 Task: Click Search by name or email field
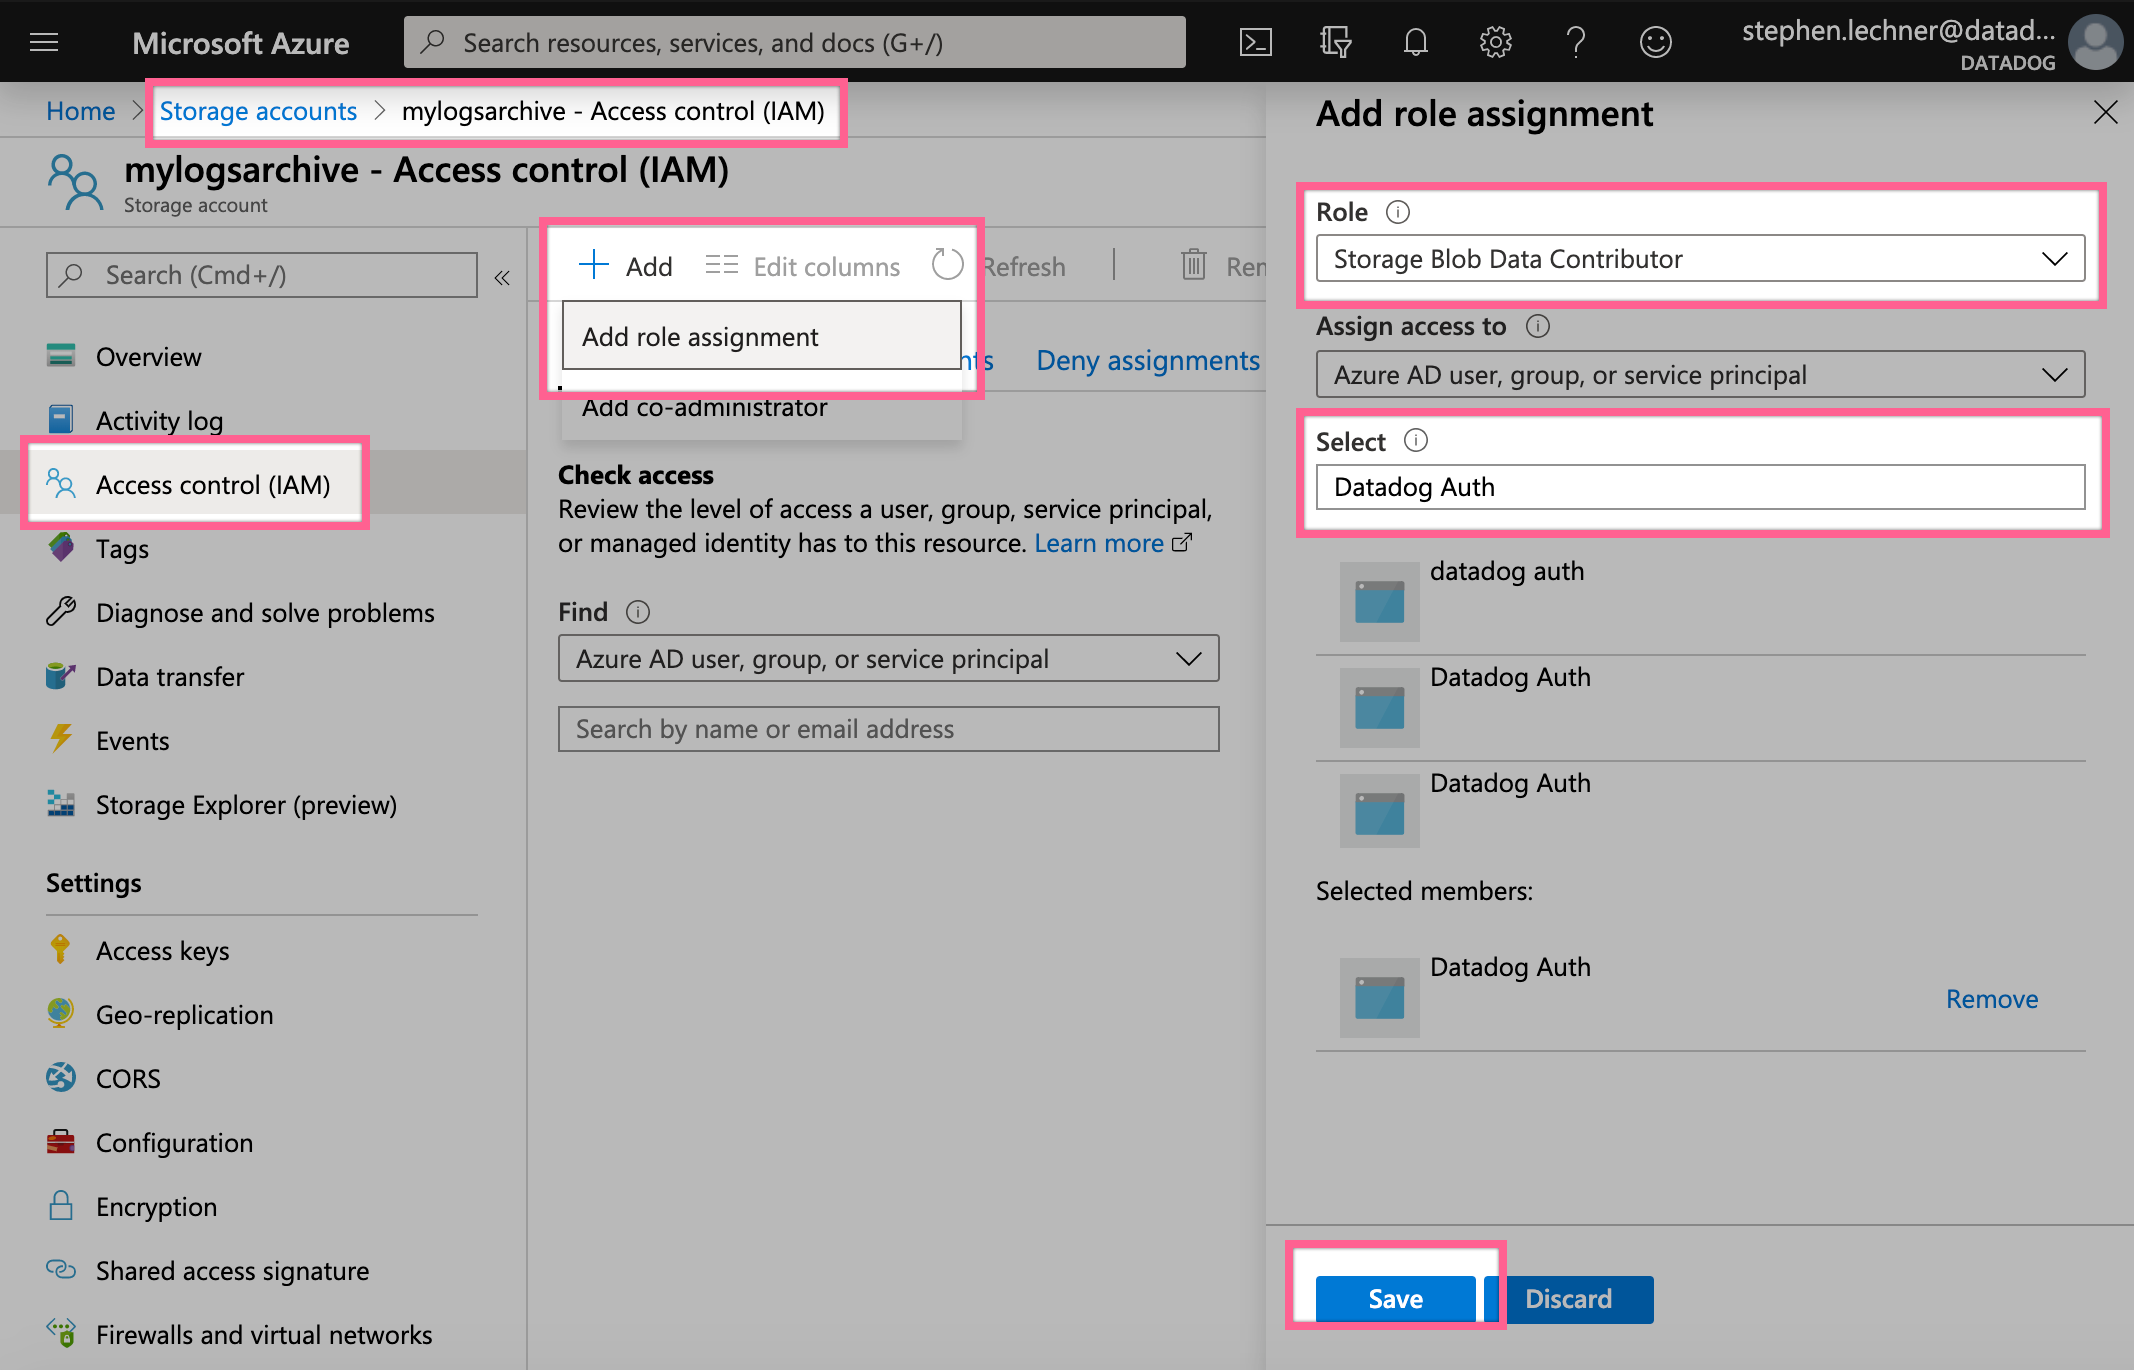[x=888, y=729]
